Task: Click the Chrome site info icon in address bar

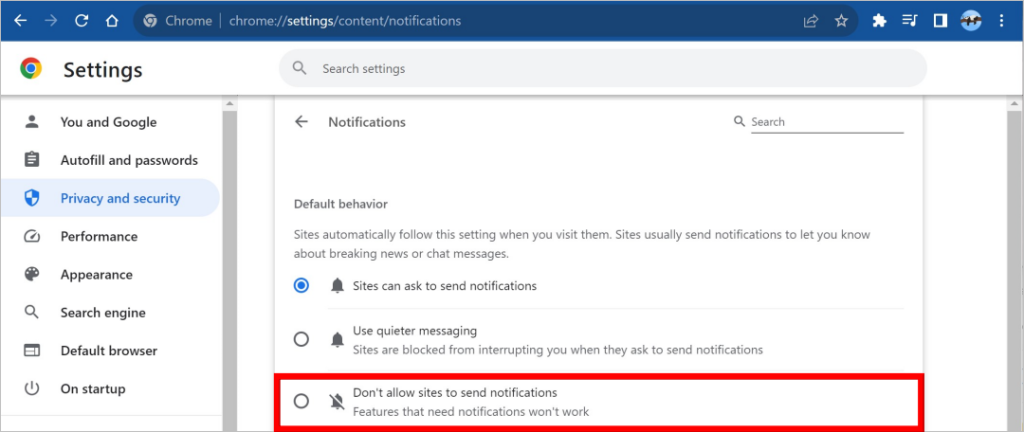Action: click(x=150, y=21)
